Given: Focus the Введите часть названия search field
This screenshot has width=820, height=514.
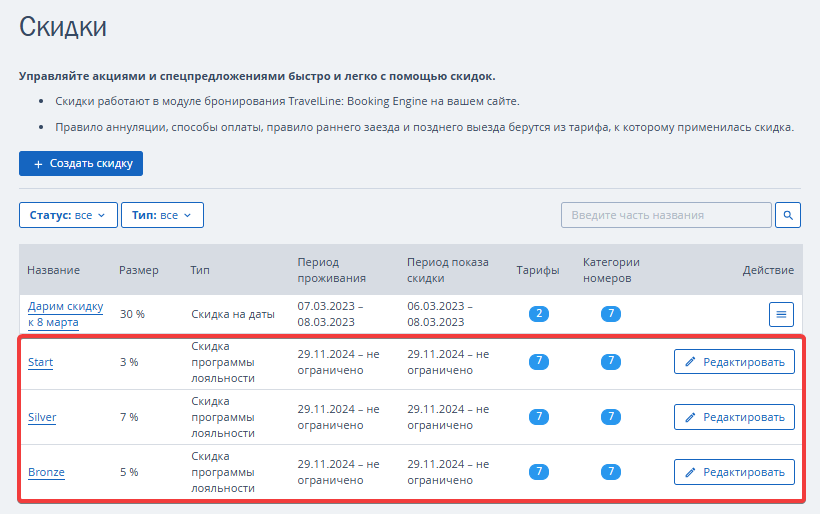Looking at the screenshot, I should (x=666, y=215).
